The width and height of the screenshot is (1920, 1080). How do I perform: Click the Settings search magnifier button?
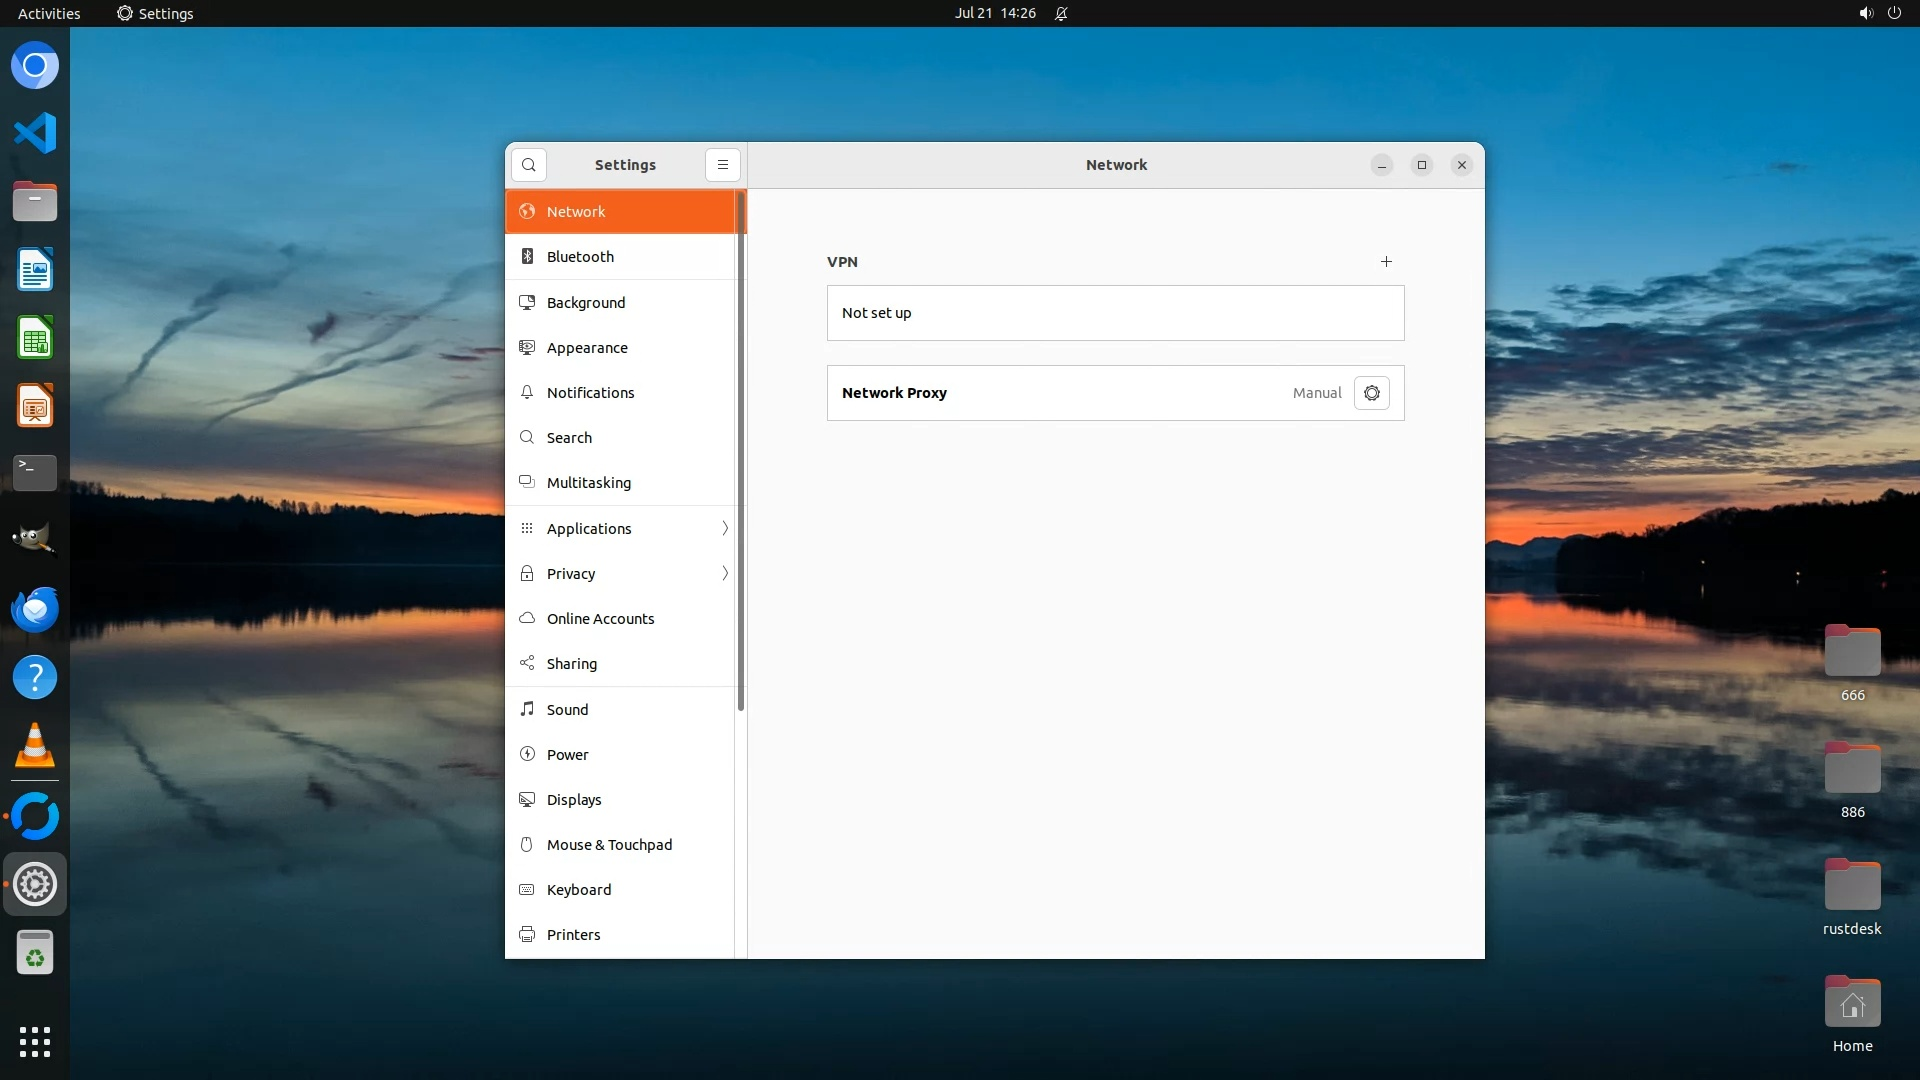(529, 165)
